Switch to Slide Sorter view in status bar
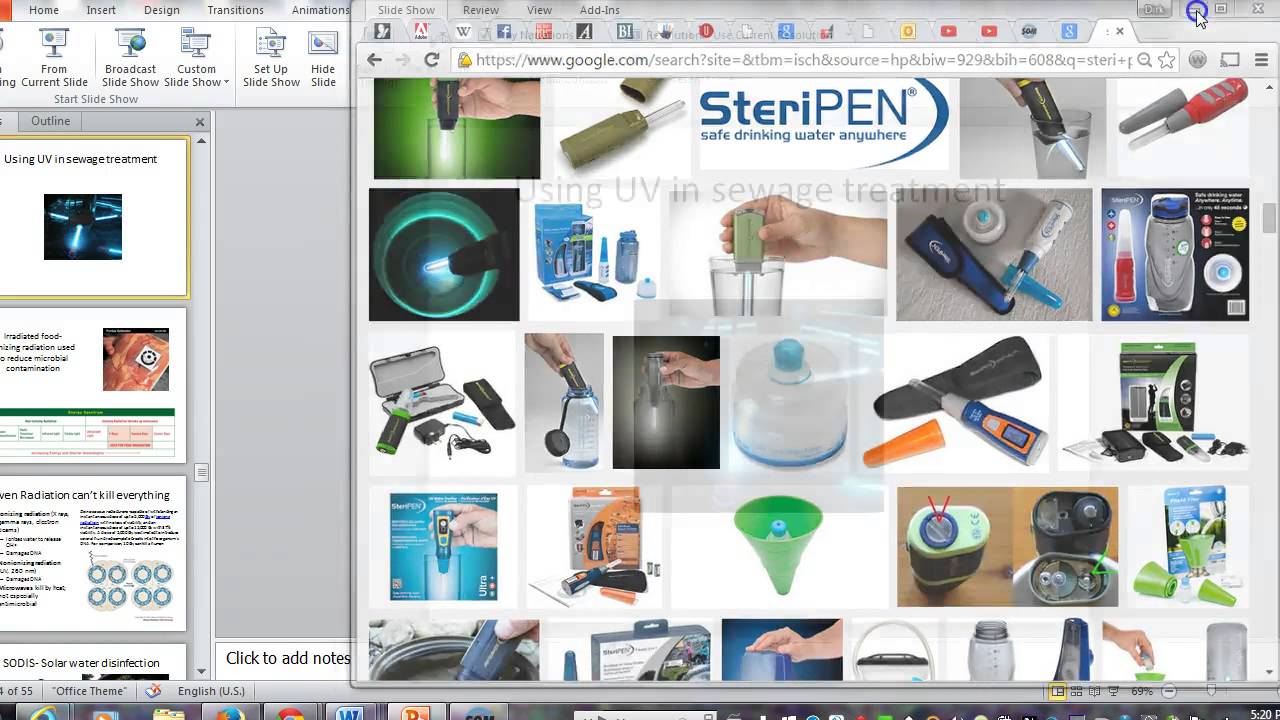This screenshot has width=1280, height=720. 1077,691
